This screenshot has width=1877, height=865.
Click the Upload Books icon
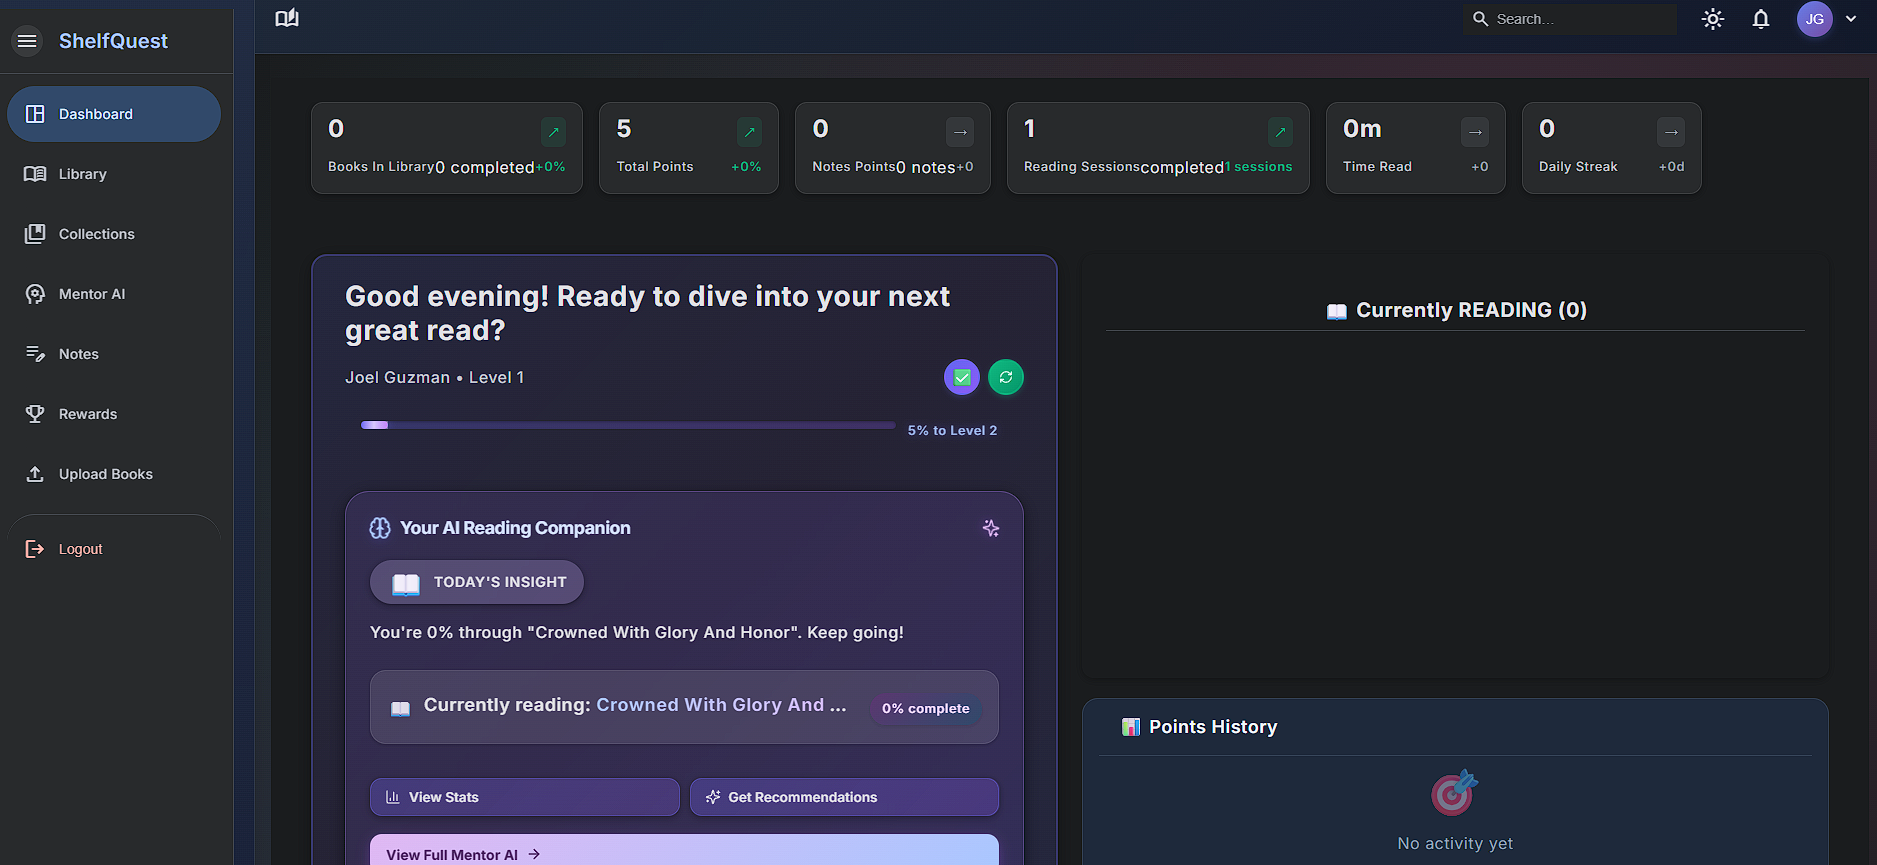point(35,474)
